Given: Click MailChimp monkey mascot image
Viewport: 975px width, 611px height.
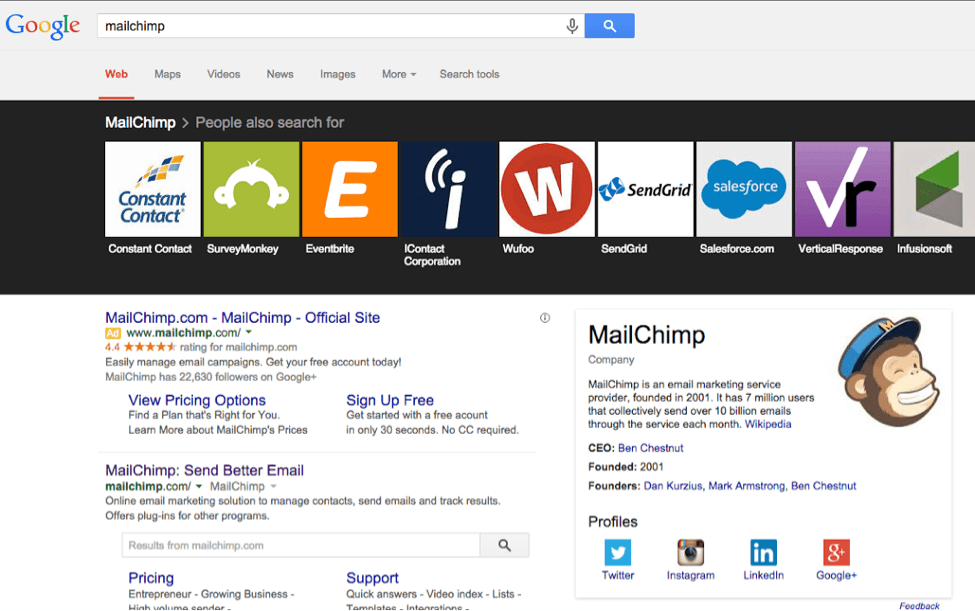Looking at the screenshot, I should coord(888,371).
